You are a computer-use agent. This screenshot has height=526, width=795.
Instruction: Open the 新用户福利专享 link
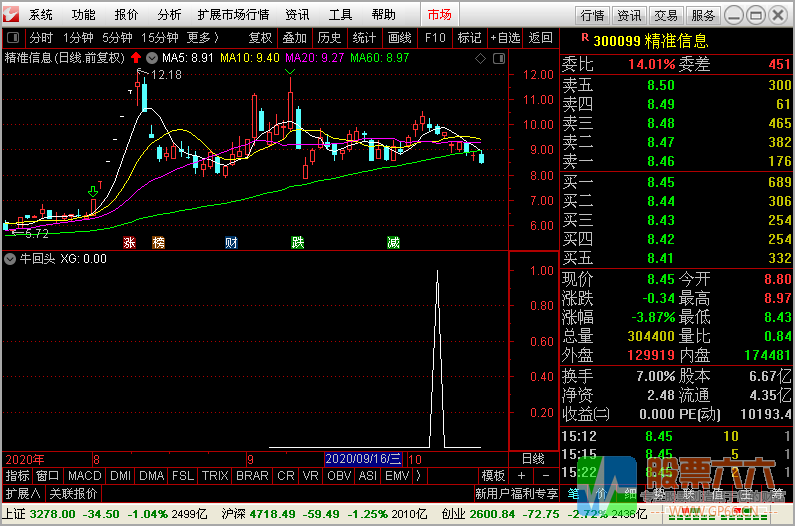point(517,494)
